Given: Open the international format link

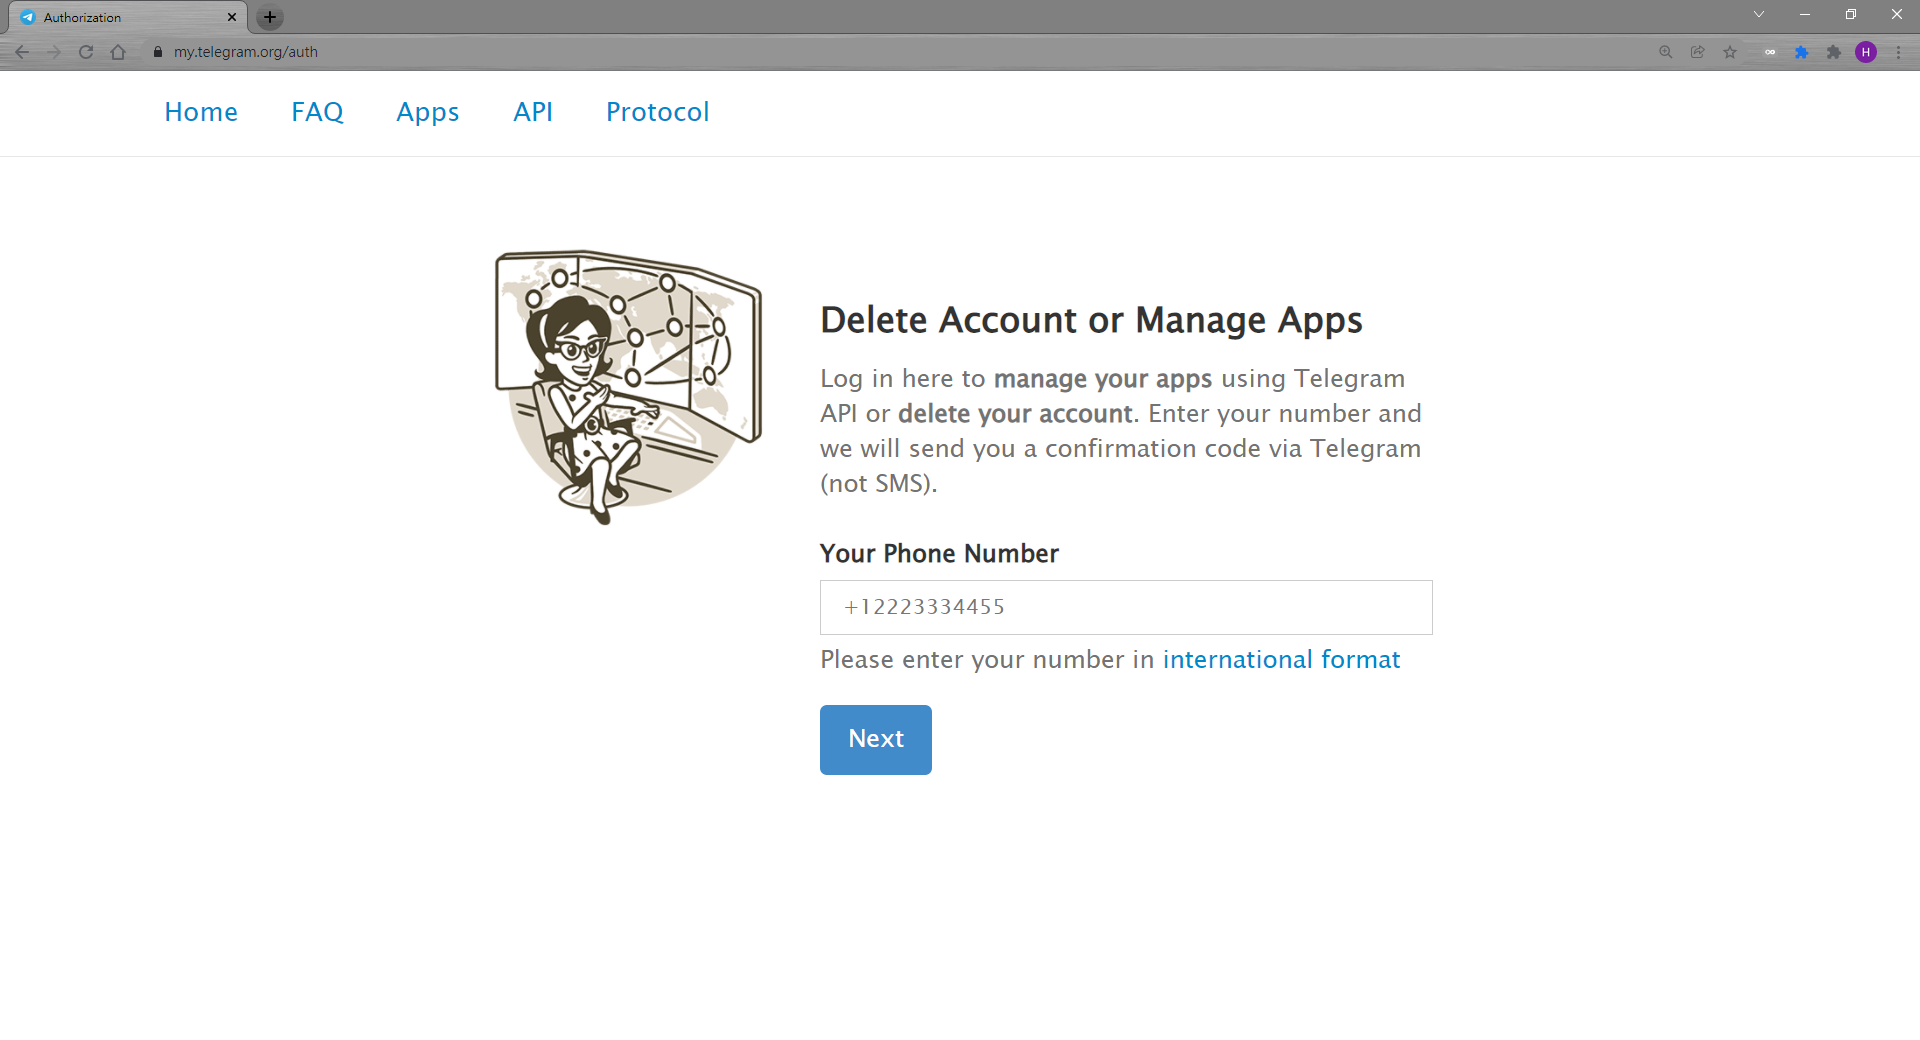Looking at the screenshot, I should click(x=1281, y=660).
